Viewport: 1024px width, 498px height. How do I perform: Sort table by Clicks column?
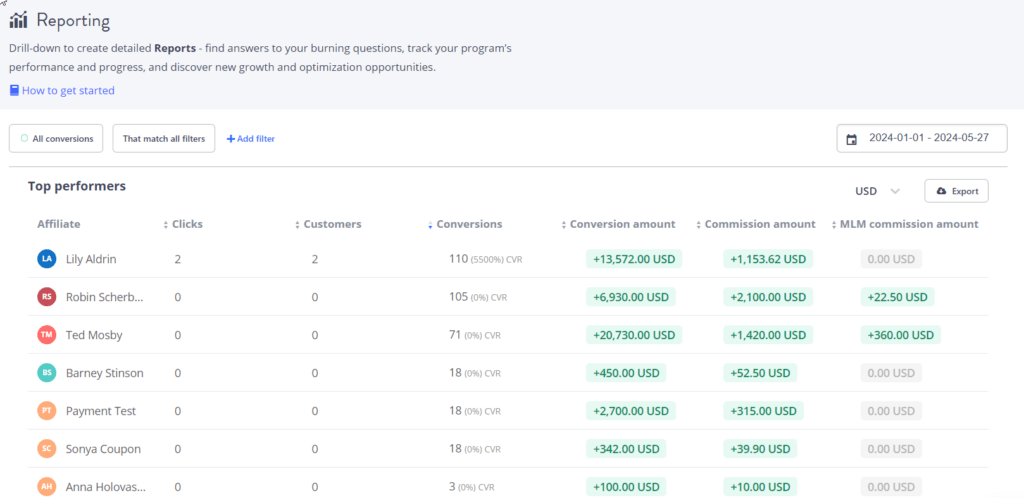187,224
